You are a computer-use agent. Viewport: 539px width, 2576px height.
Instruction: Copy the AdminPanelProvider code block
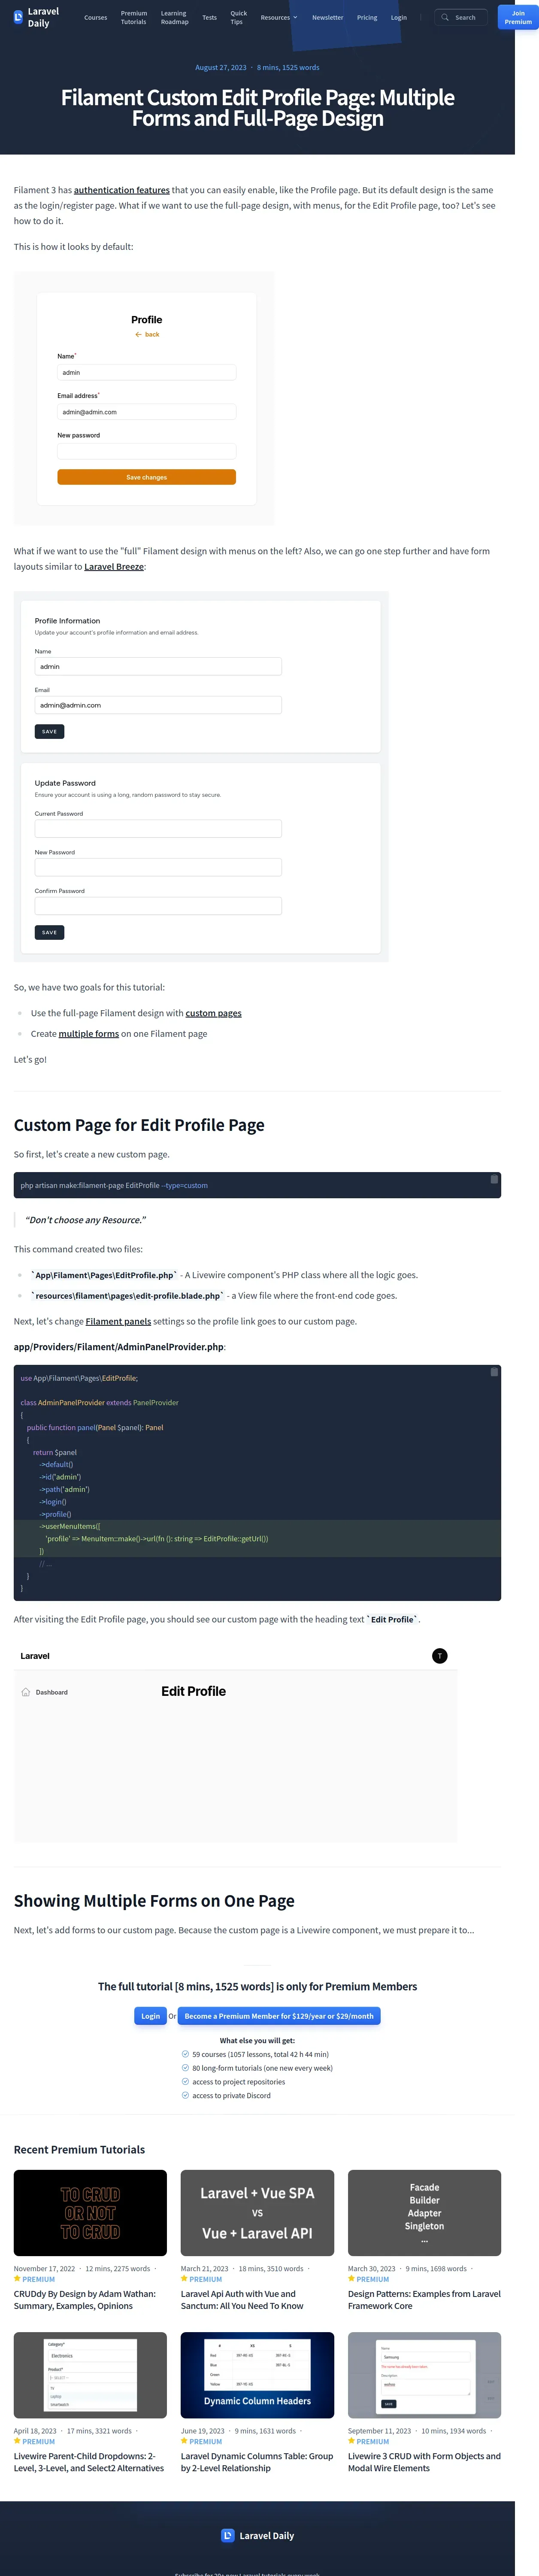pos(494,1372)
